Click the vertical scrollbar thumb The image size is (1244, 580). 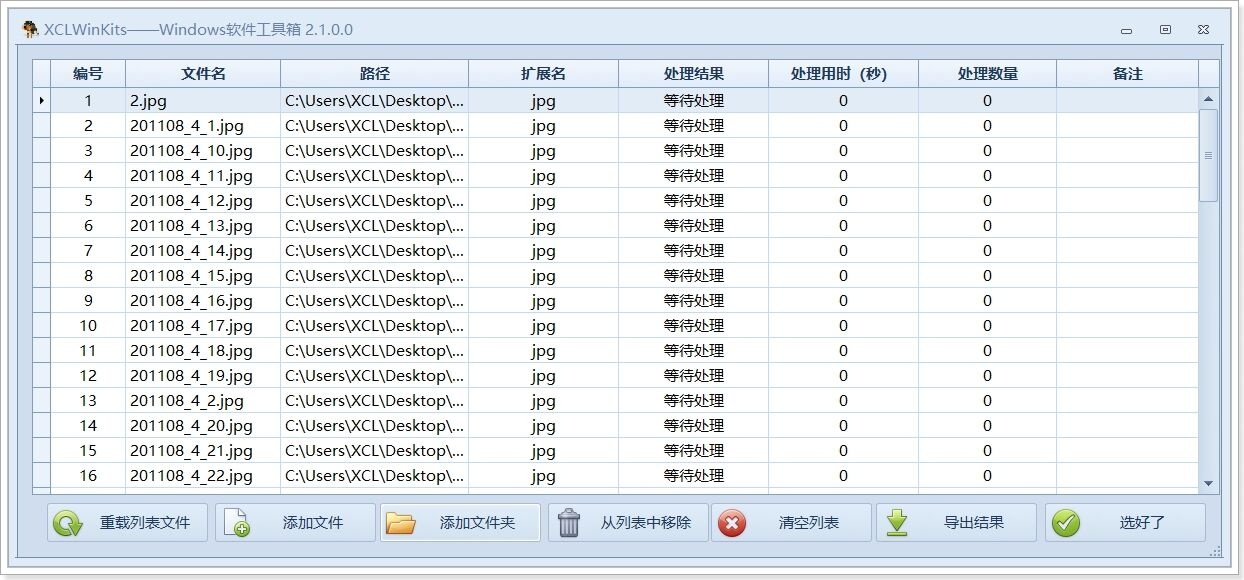coord(1208,155)
